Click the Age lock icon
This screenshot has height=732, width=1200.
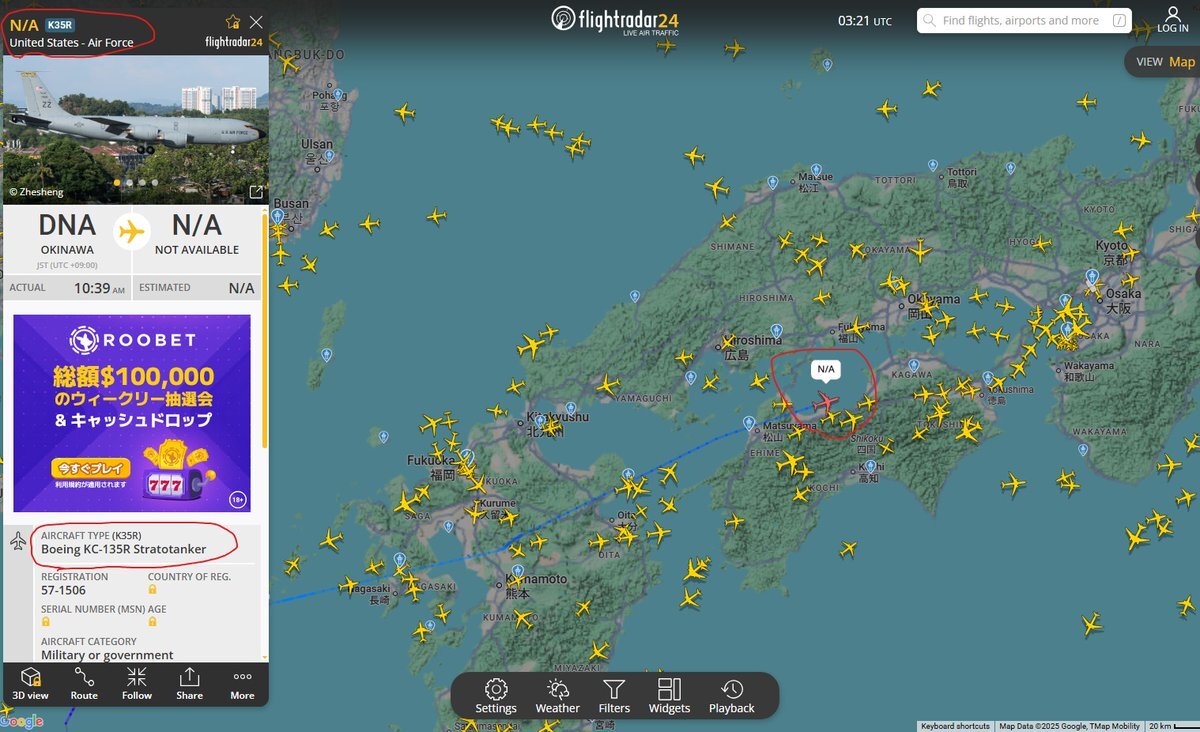pyautogui.click(x=153, y=622)
